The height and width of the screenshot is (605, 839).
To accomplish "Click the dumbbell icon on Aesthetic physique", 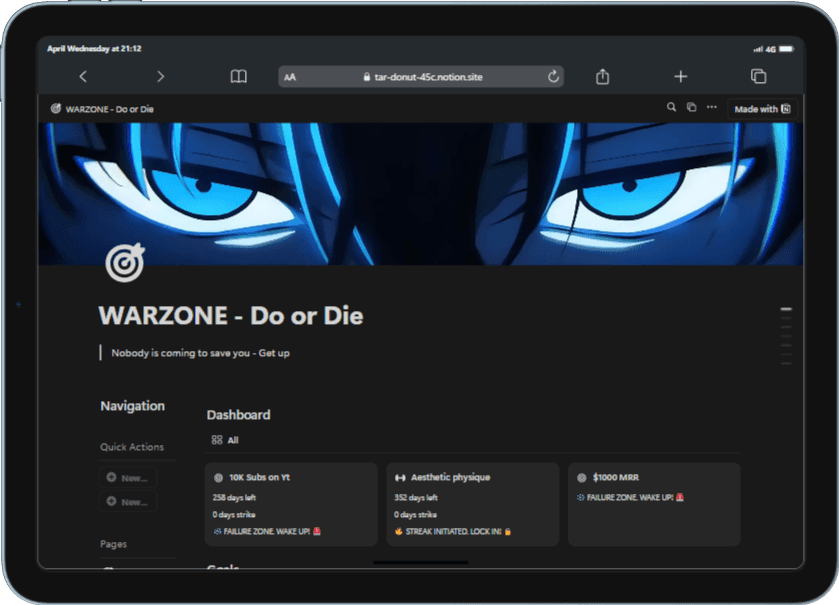I will point(400,478).
